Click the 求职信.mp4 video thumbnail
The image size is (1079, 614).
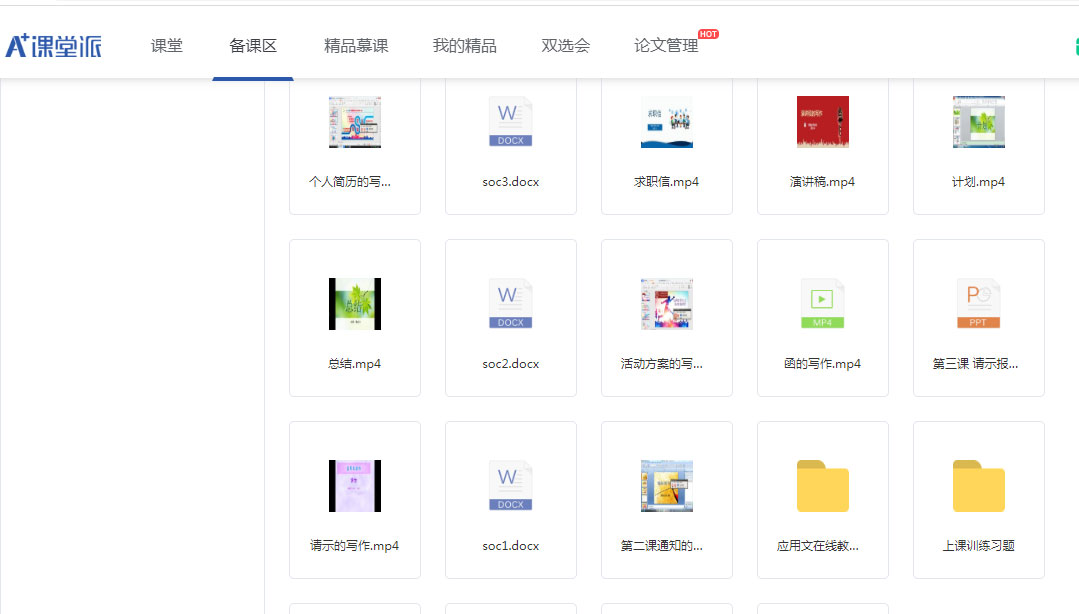(666, 122)
